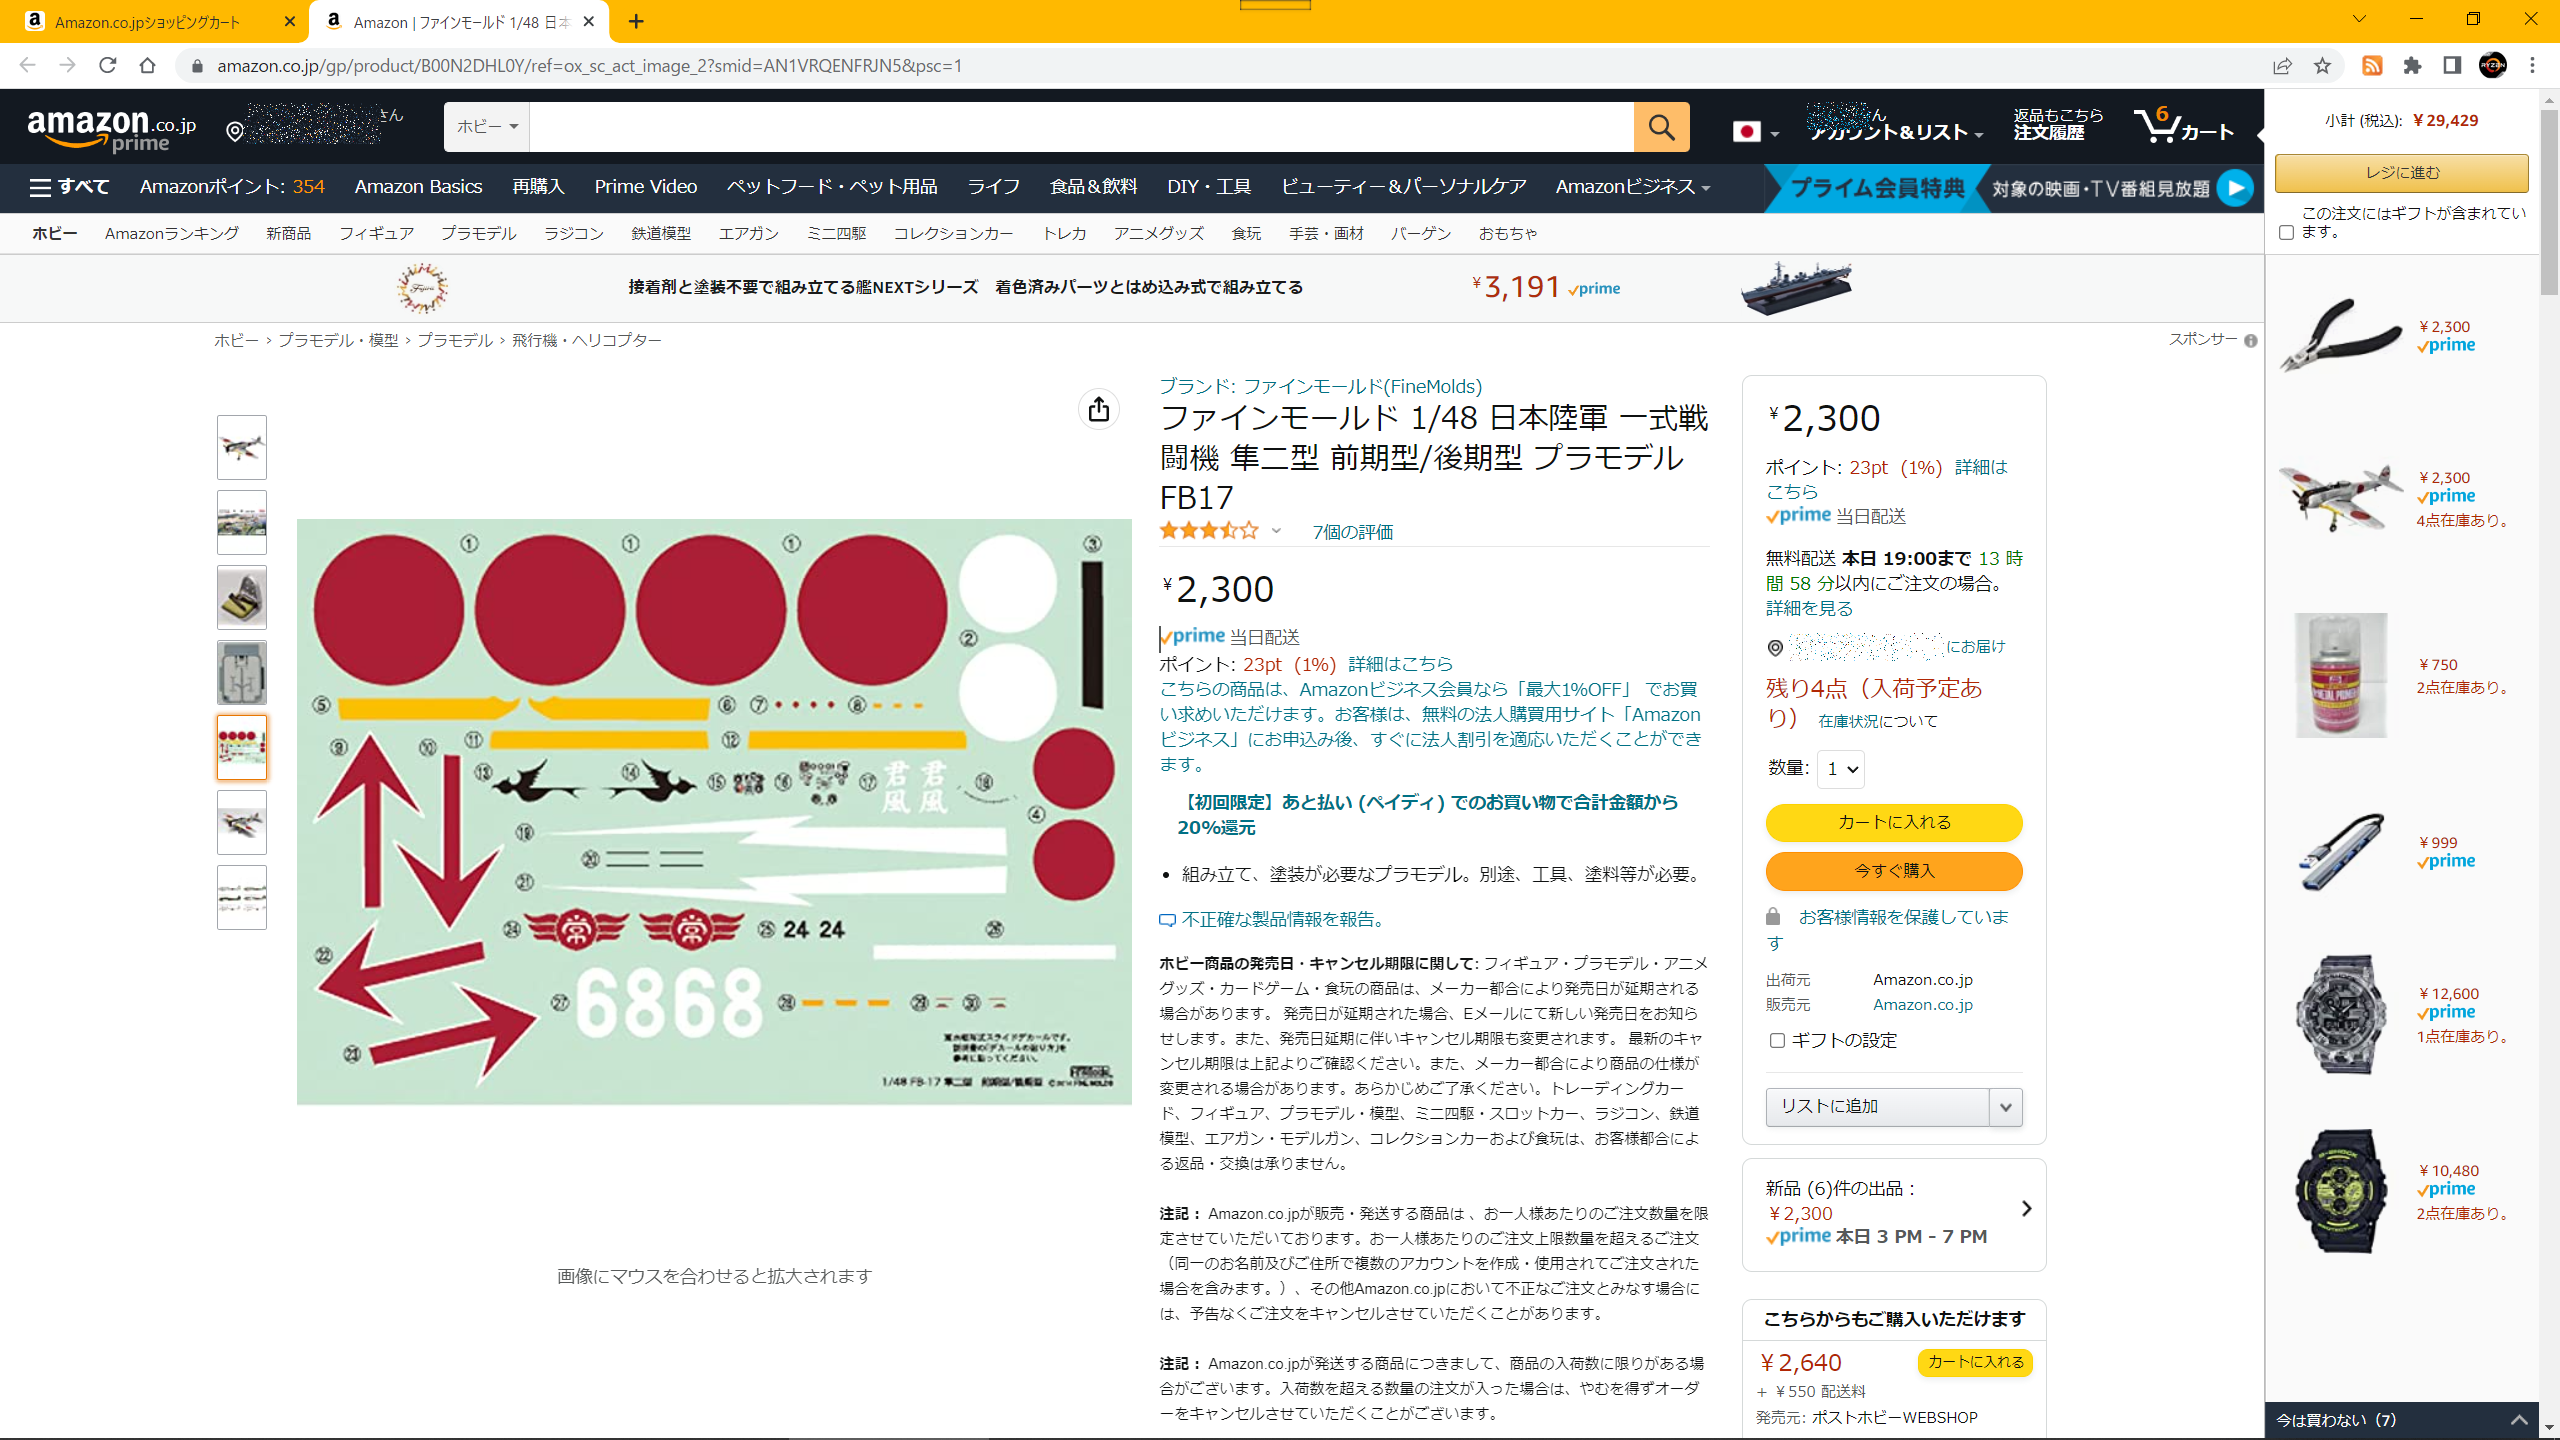Select the last product thumbnail
Viewport: 2560px width, 1440px height.
click(242, 897)
